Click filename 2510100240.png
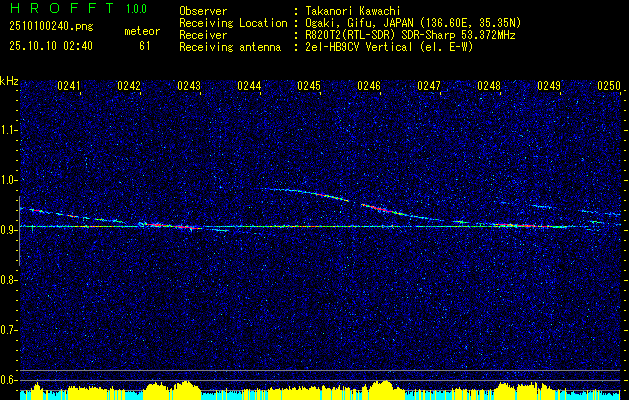The height and width of the screenshot is (400, 629). click(x=51, y=27)
